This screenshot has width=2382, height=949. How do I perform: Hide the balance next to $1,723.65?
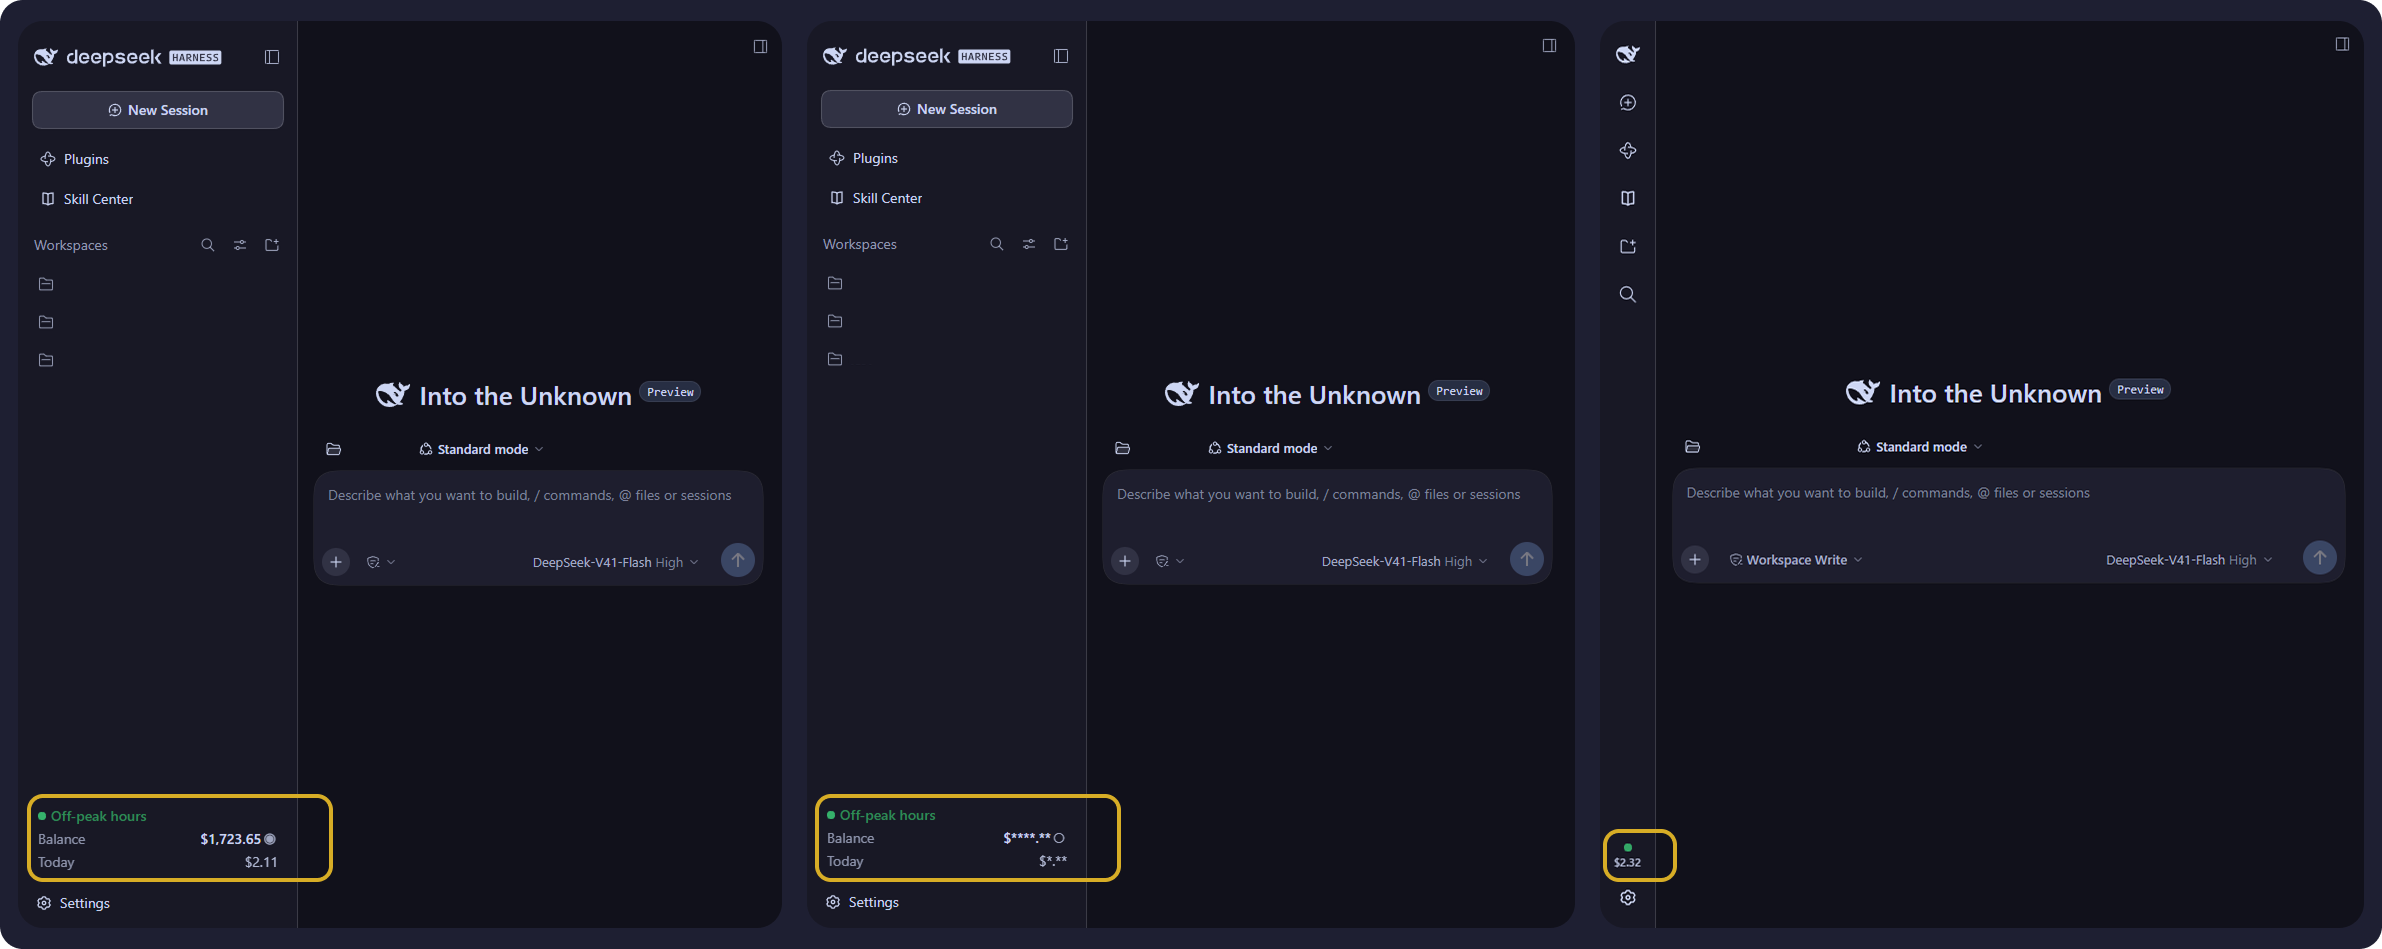(x=270, y=839)
